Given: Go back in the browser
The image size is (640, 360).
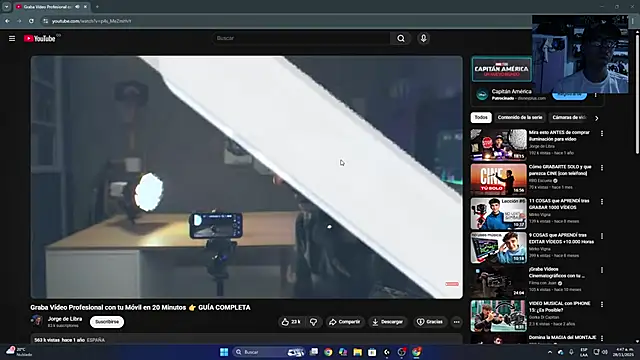Looking at the screenshot, I should point(7,21).
